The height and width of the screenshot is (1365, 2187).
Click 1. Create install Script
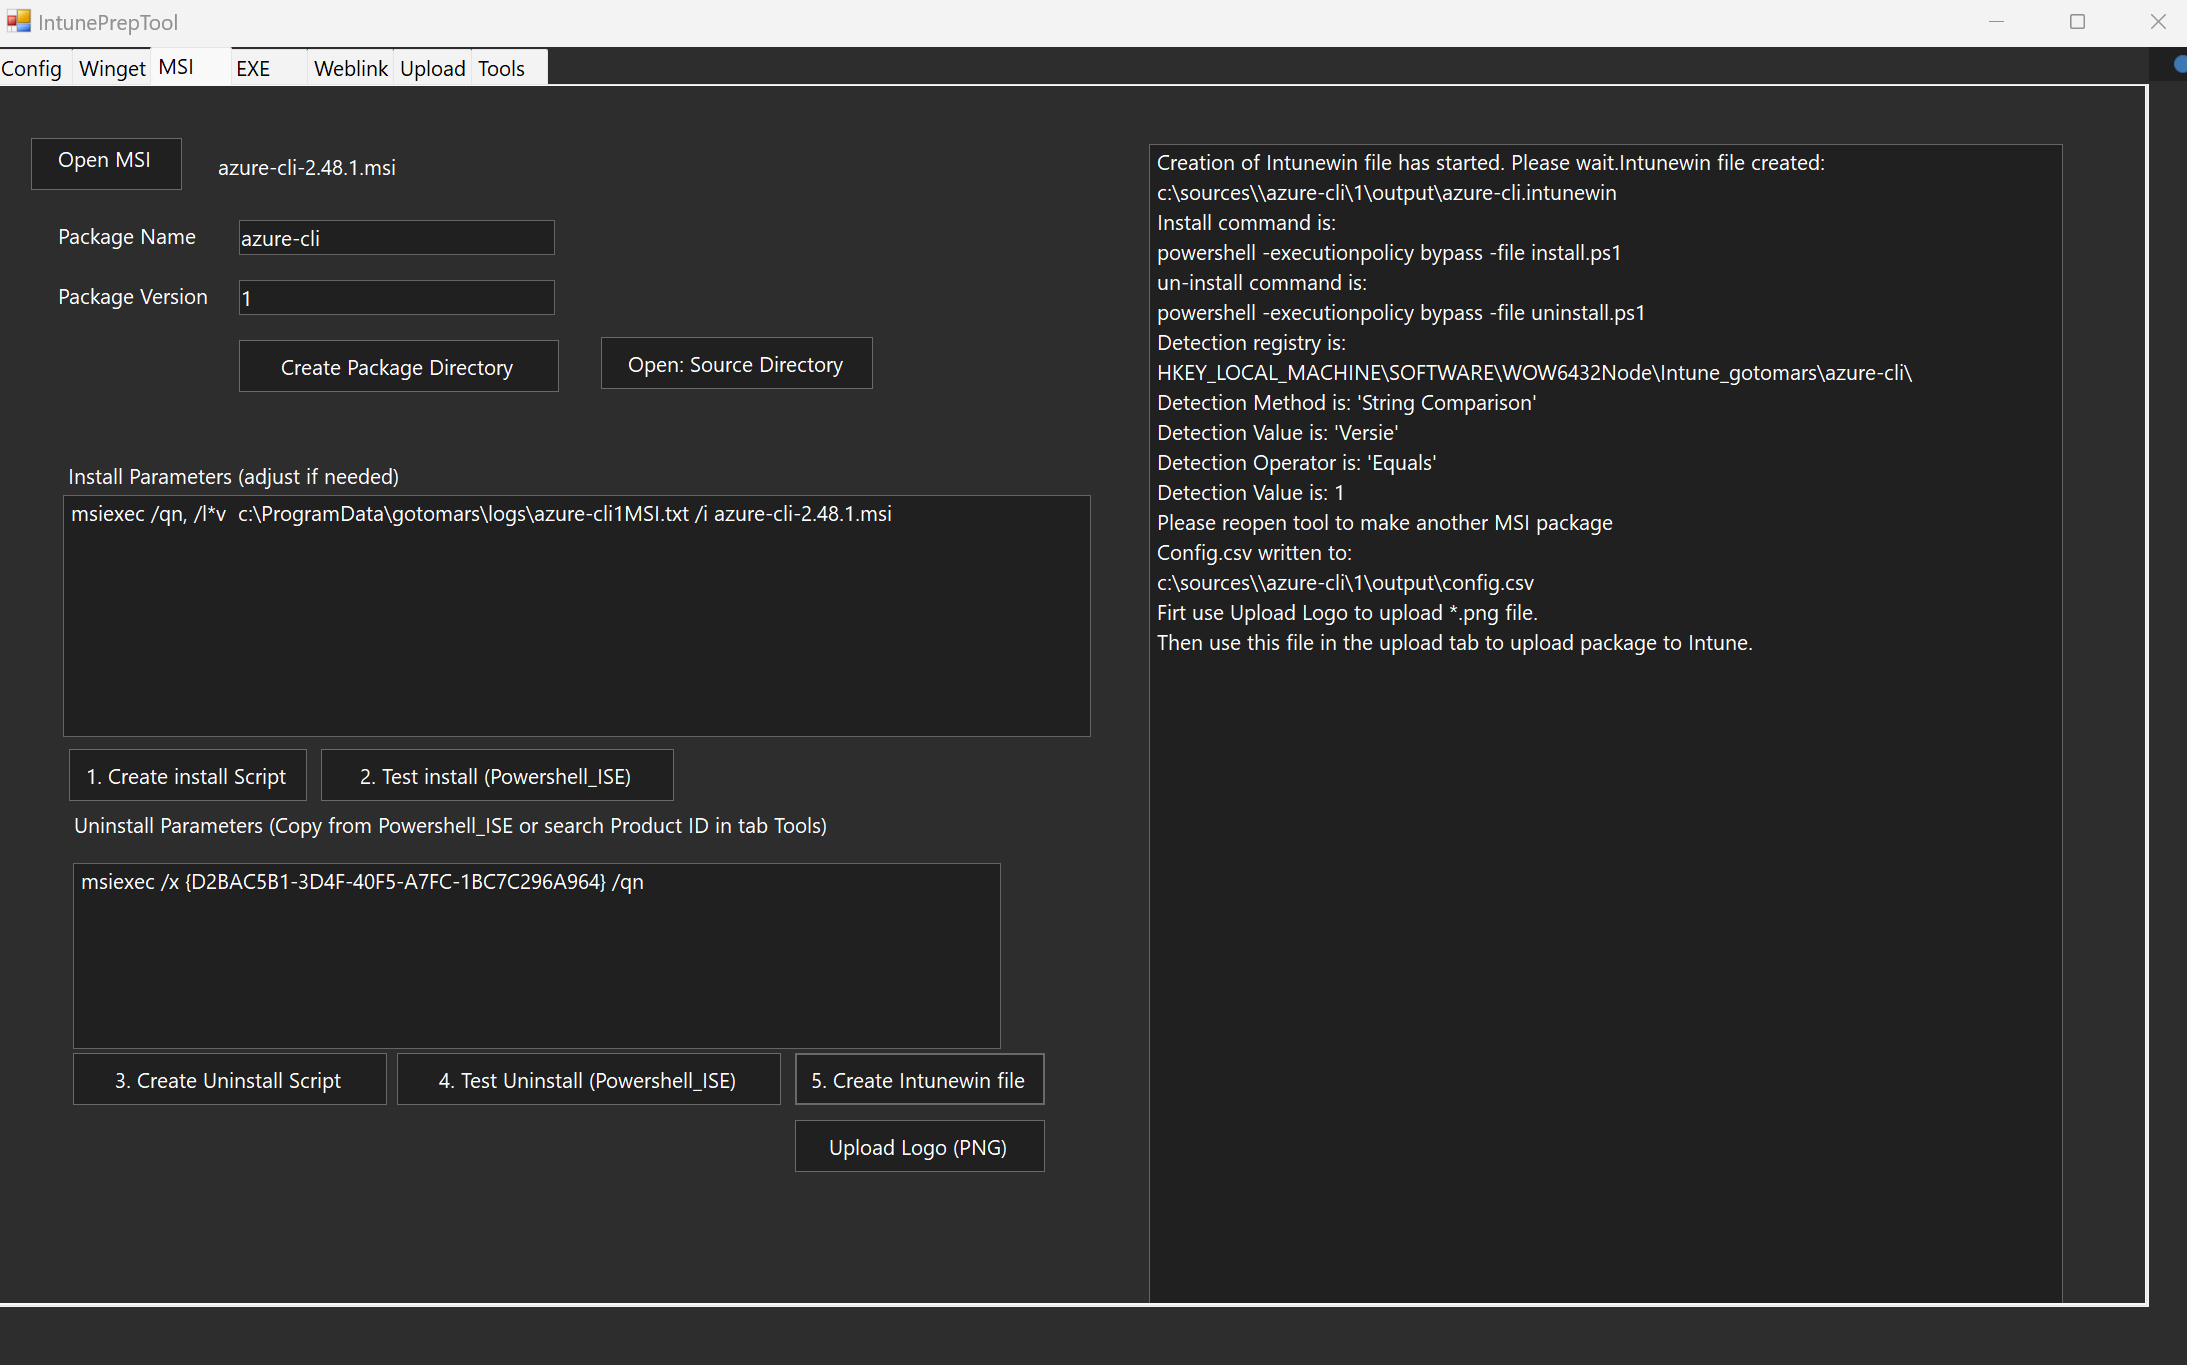tap(187, 776)
